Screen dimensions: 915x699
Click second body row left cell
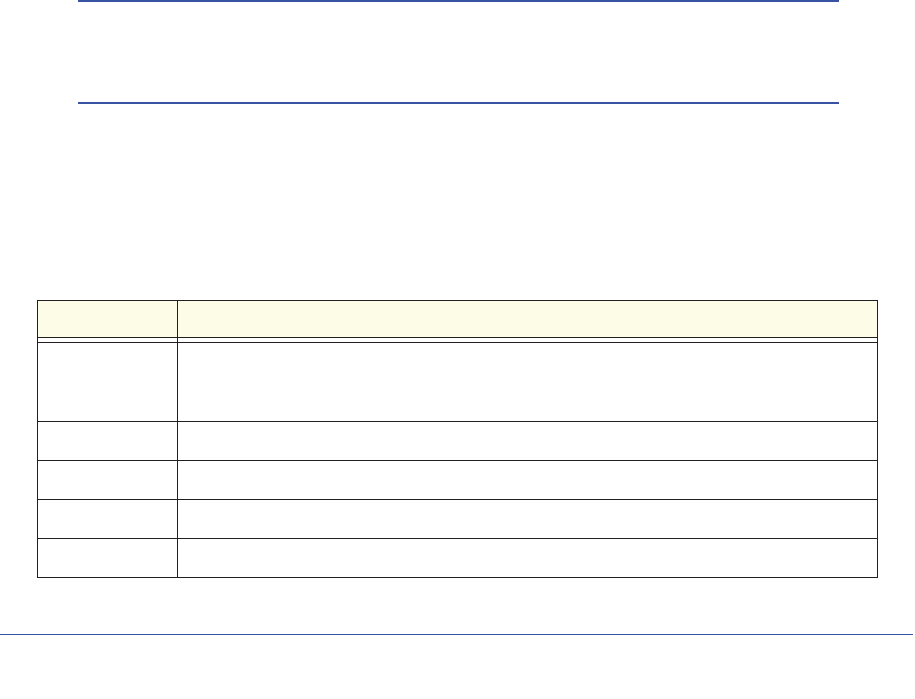[107, 441]
